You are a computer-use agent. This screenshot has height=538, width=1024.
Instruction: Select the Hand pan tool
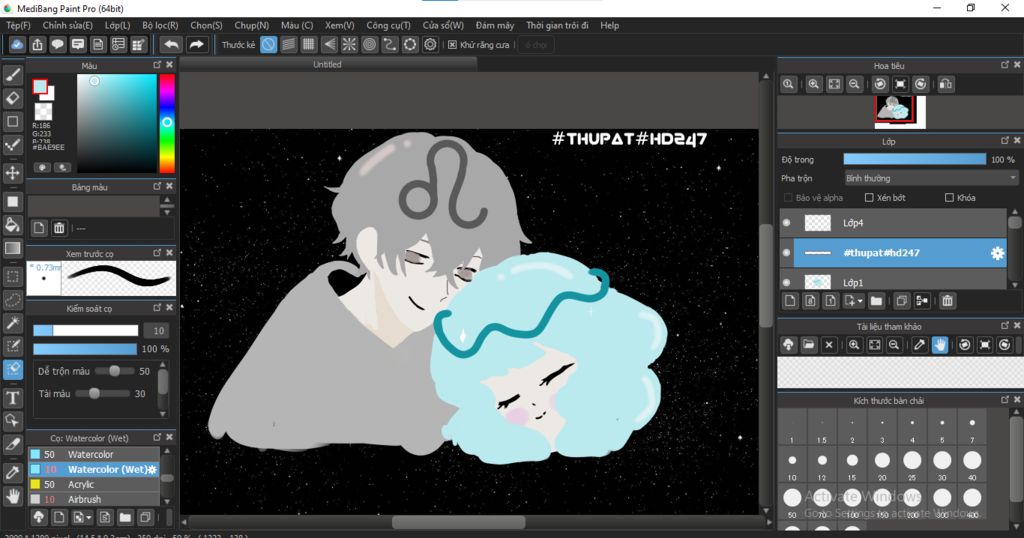click(x=12, y=496)
